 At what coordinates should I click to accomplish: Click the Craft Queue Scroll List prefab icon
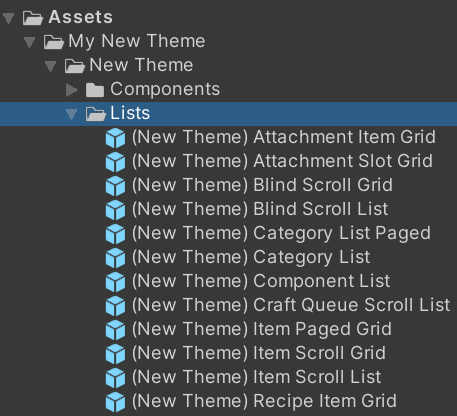115,306
